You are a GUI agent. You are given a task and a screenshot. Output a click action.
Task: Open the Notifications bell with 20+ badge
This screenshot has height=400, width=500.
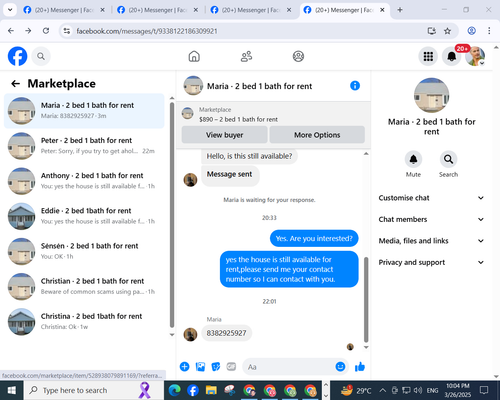click(452, 56)
